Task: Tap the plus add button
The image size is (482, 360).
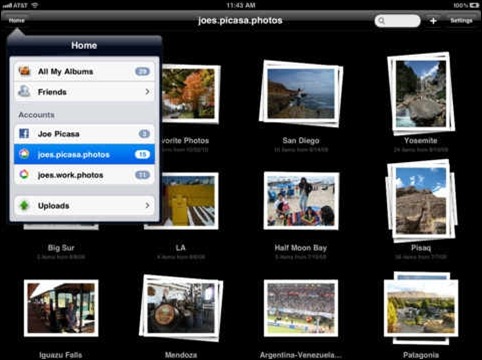Action: (433, 21)
